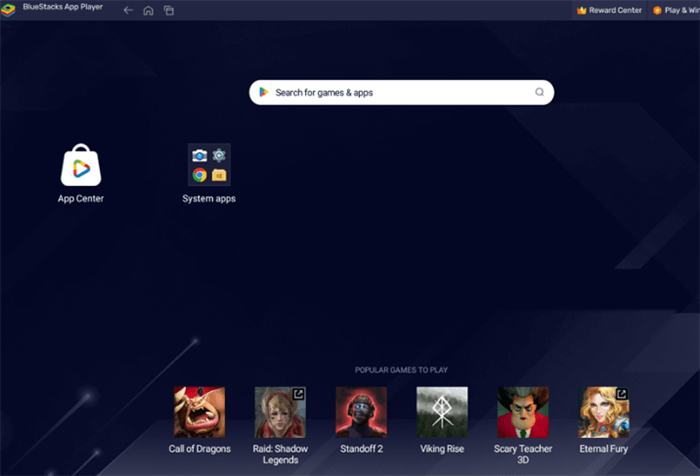The width and height of the screenshot is (700, 476).
Task: Click the Reward Center crown icon
Action: pos(581,10)
